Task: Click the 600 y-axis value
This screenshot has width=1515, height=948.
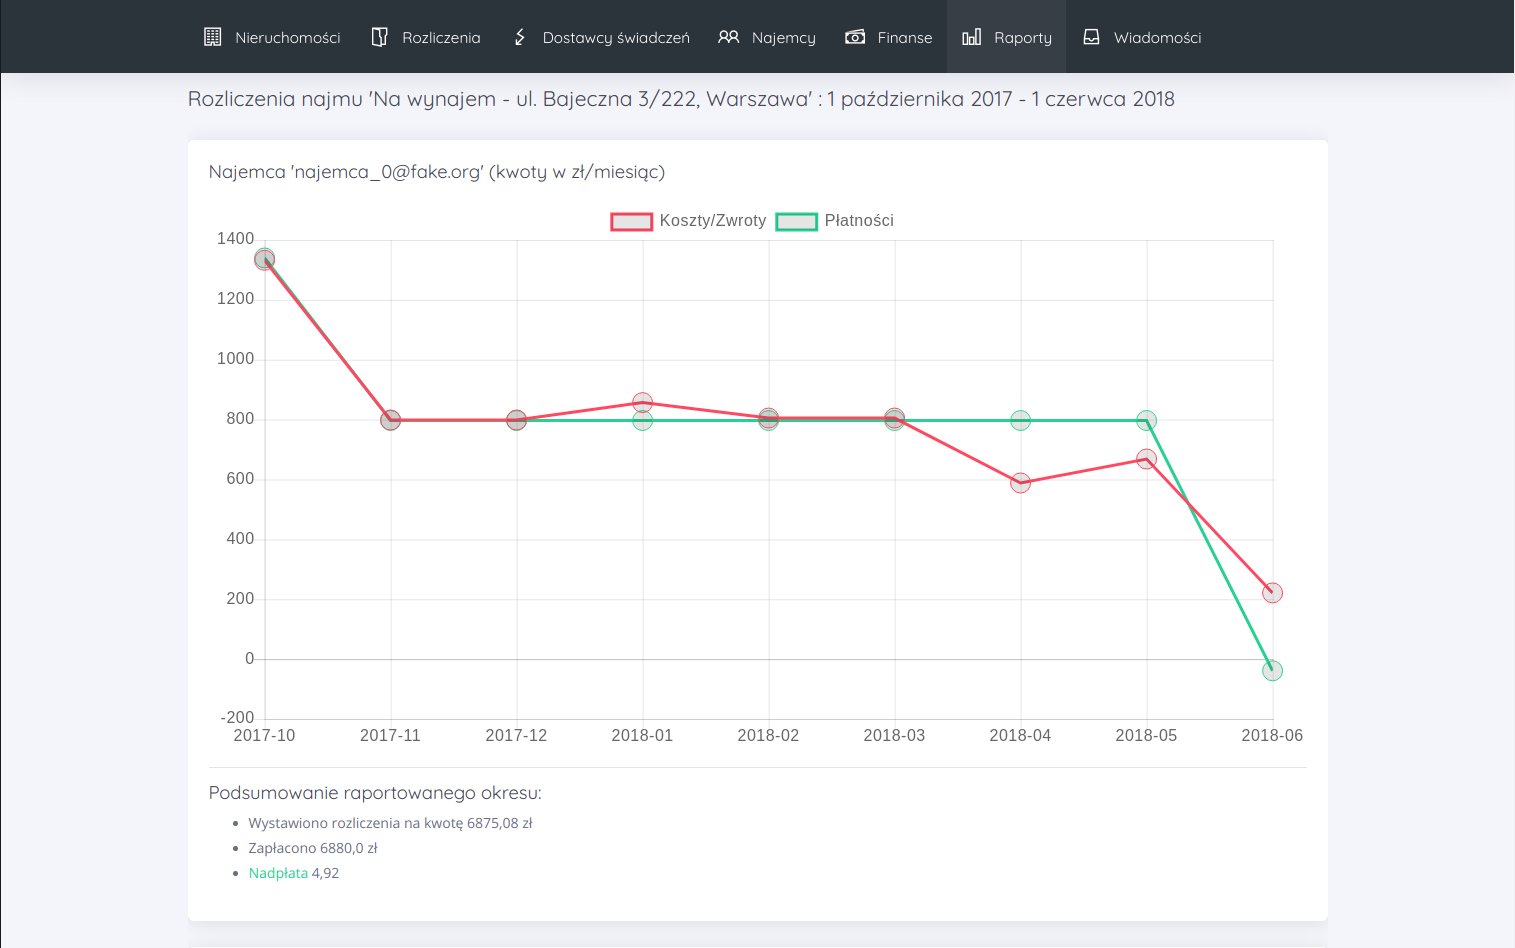Action: (x=240, y=479)
